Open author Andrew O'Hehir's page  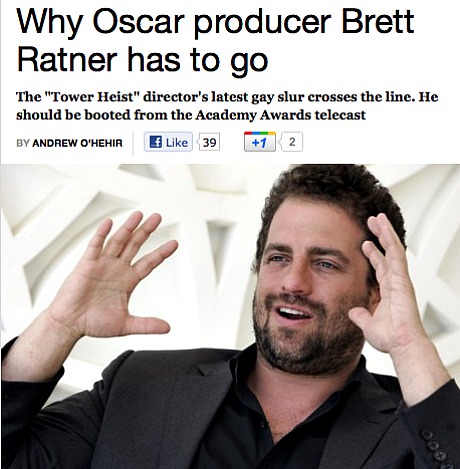(77, 143)
